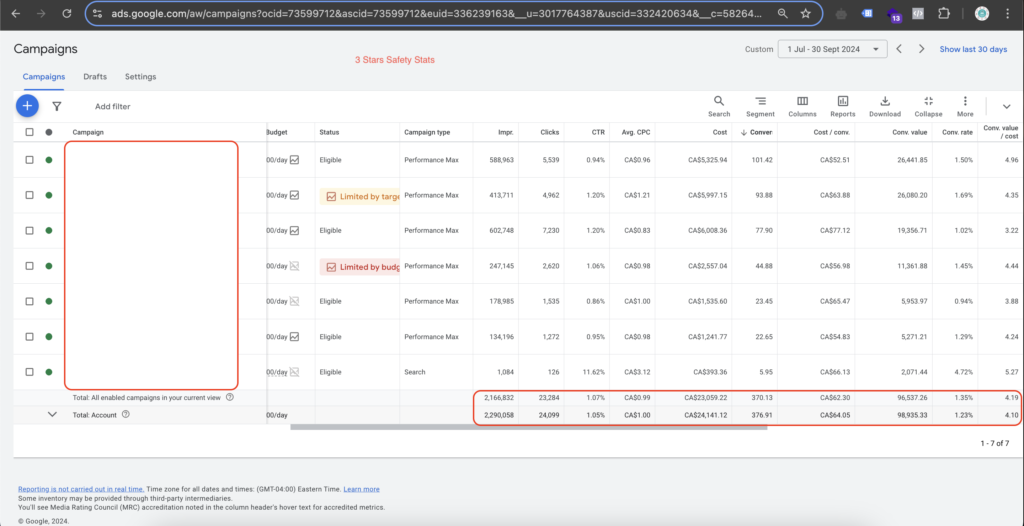Open the date range dropdown
The height and width of the screenshot is (526, 1024).
pos(833,49)
